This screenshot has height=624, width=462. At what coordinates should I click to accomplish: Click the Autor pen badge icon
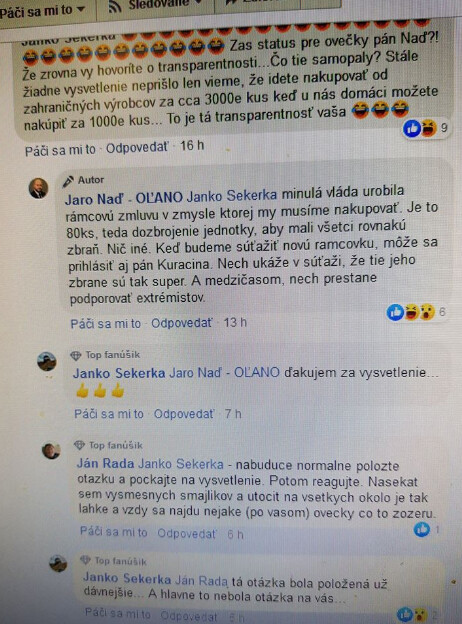tap(68, 181)
